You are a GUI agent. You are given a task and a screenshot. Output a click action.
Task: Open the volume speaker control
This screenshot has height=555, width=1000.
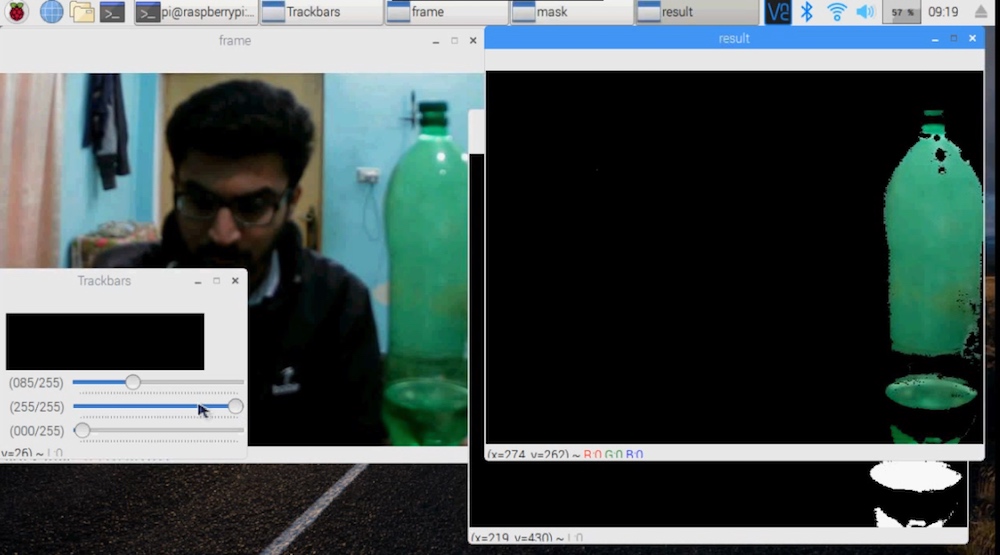click(865, 11)
